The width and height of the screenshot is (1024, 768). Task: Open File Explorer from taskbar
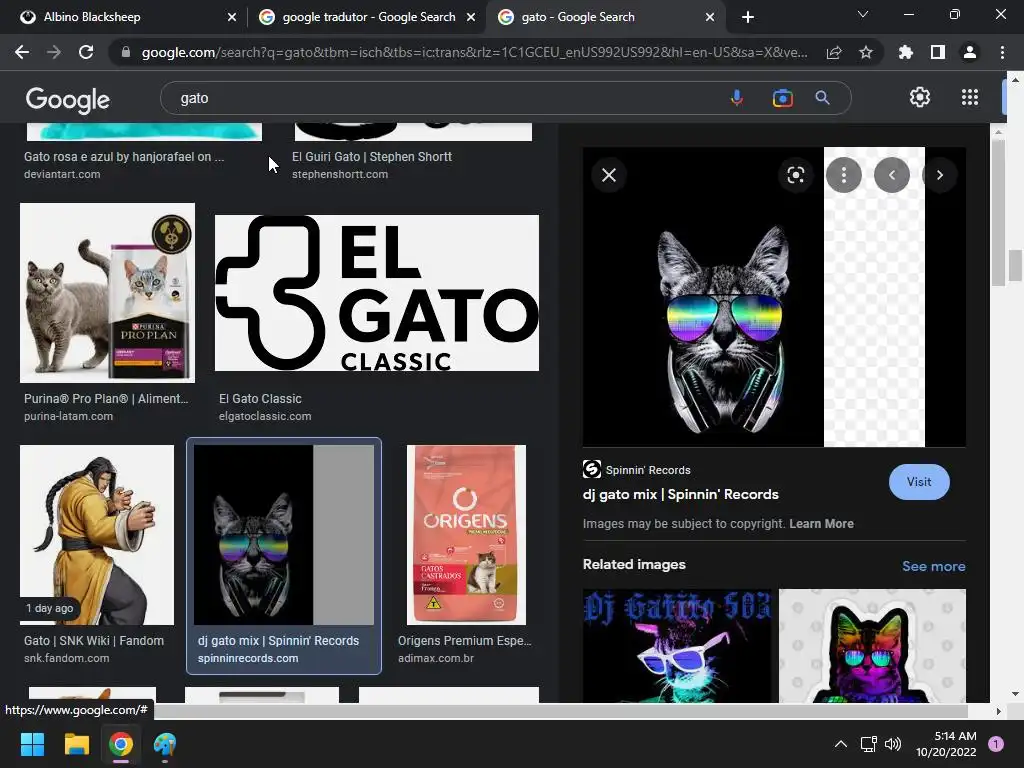[76, 744]
